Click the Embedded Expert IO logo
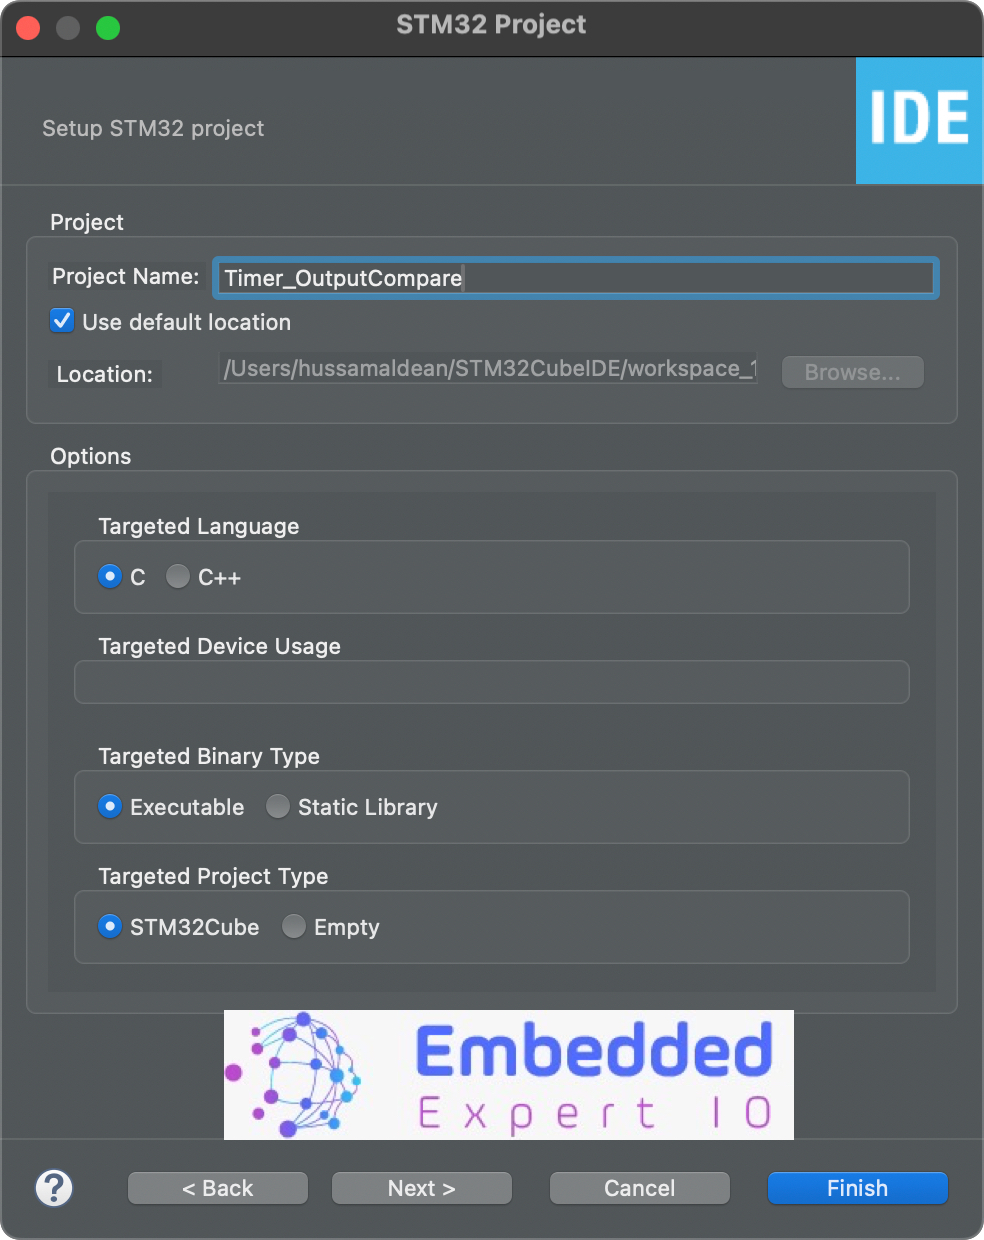Screen dimensions: 984x1240 pos(508,1075)
